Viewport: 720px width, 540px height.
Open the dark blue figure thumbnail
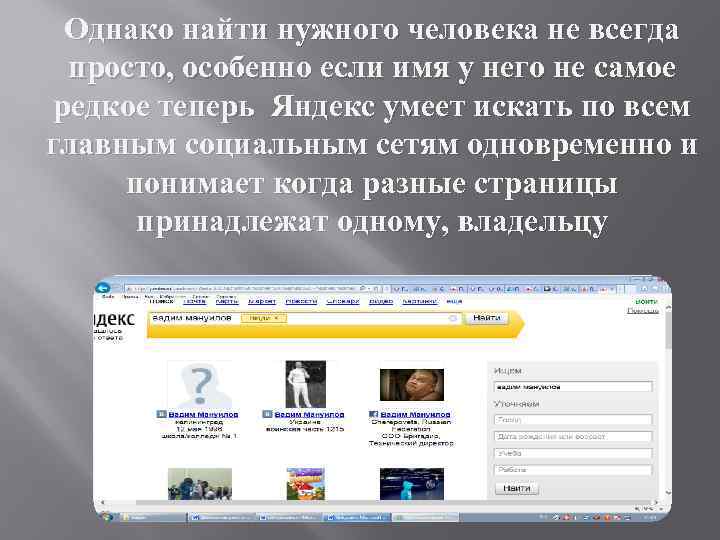pos(411,484)
